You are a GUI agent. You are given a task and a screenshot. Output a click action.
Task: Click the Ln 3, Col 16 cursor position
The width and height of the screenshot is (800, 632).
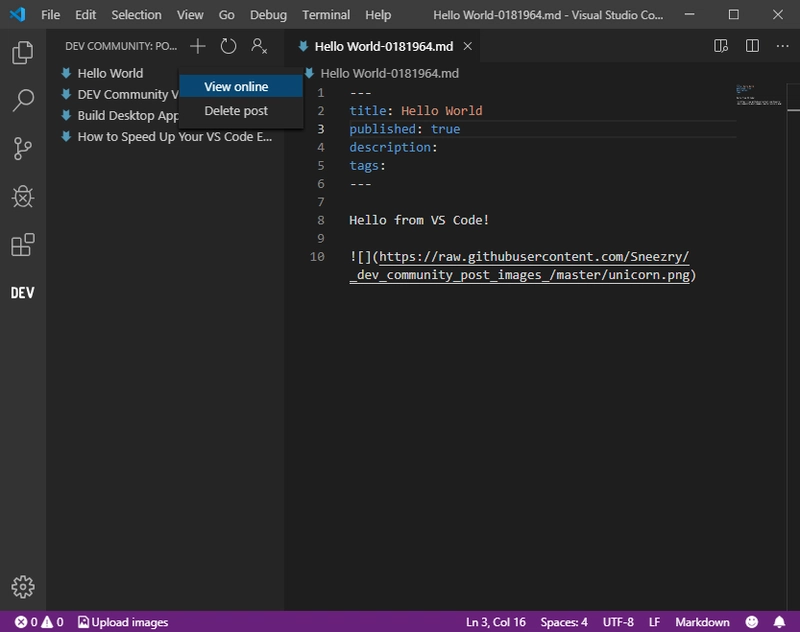tap(495, 622)
